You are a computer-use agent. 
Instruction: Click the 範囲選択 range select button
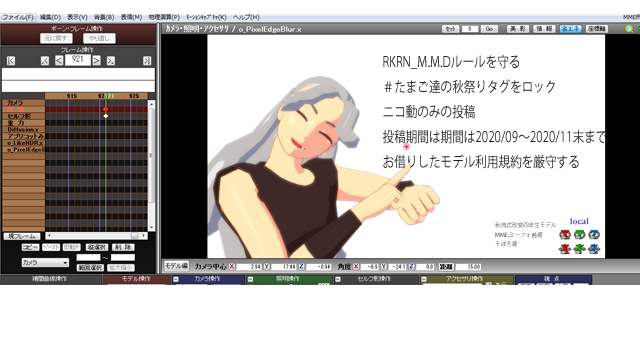coord(90,268)
